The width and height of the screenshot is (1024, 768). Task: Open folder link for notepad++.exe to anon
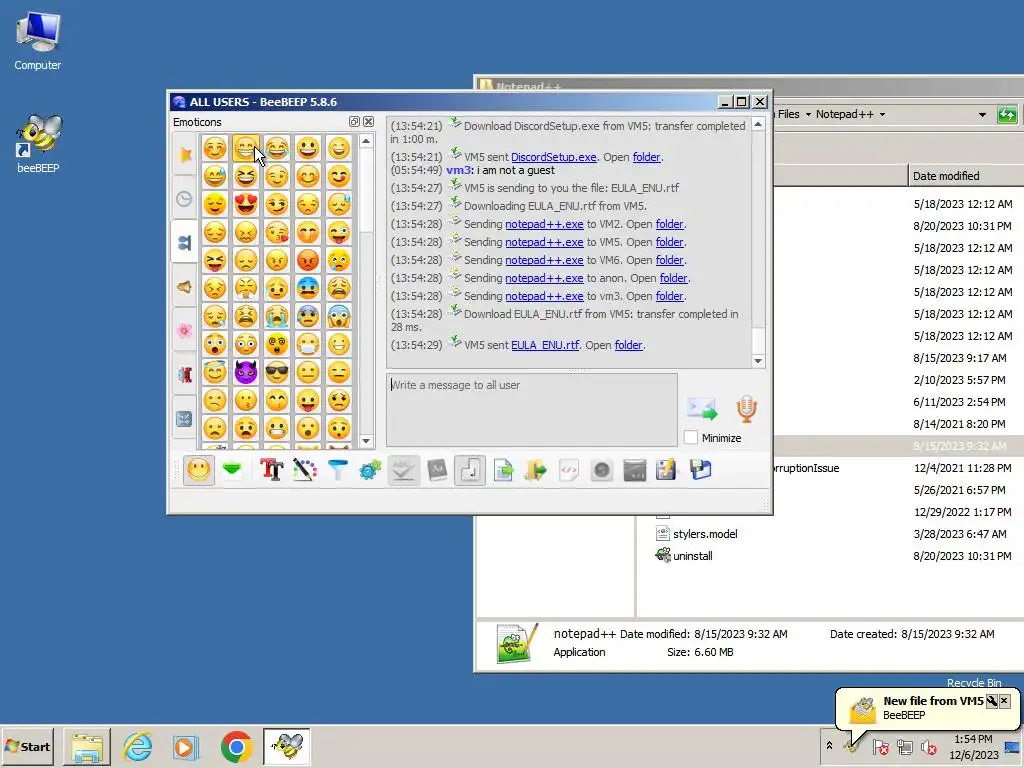[x=673, y=278]
